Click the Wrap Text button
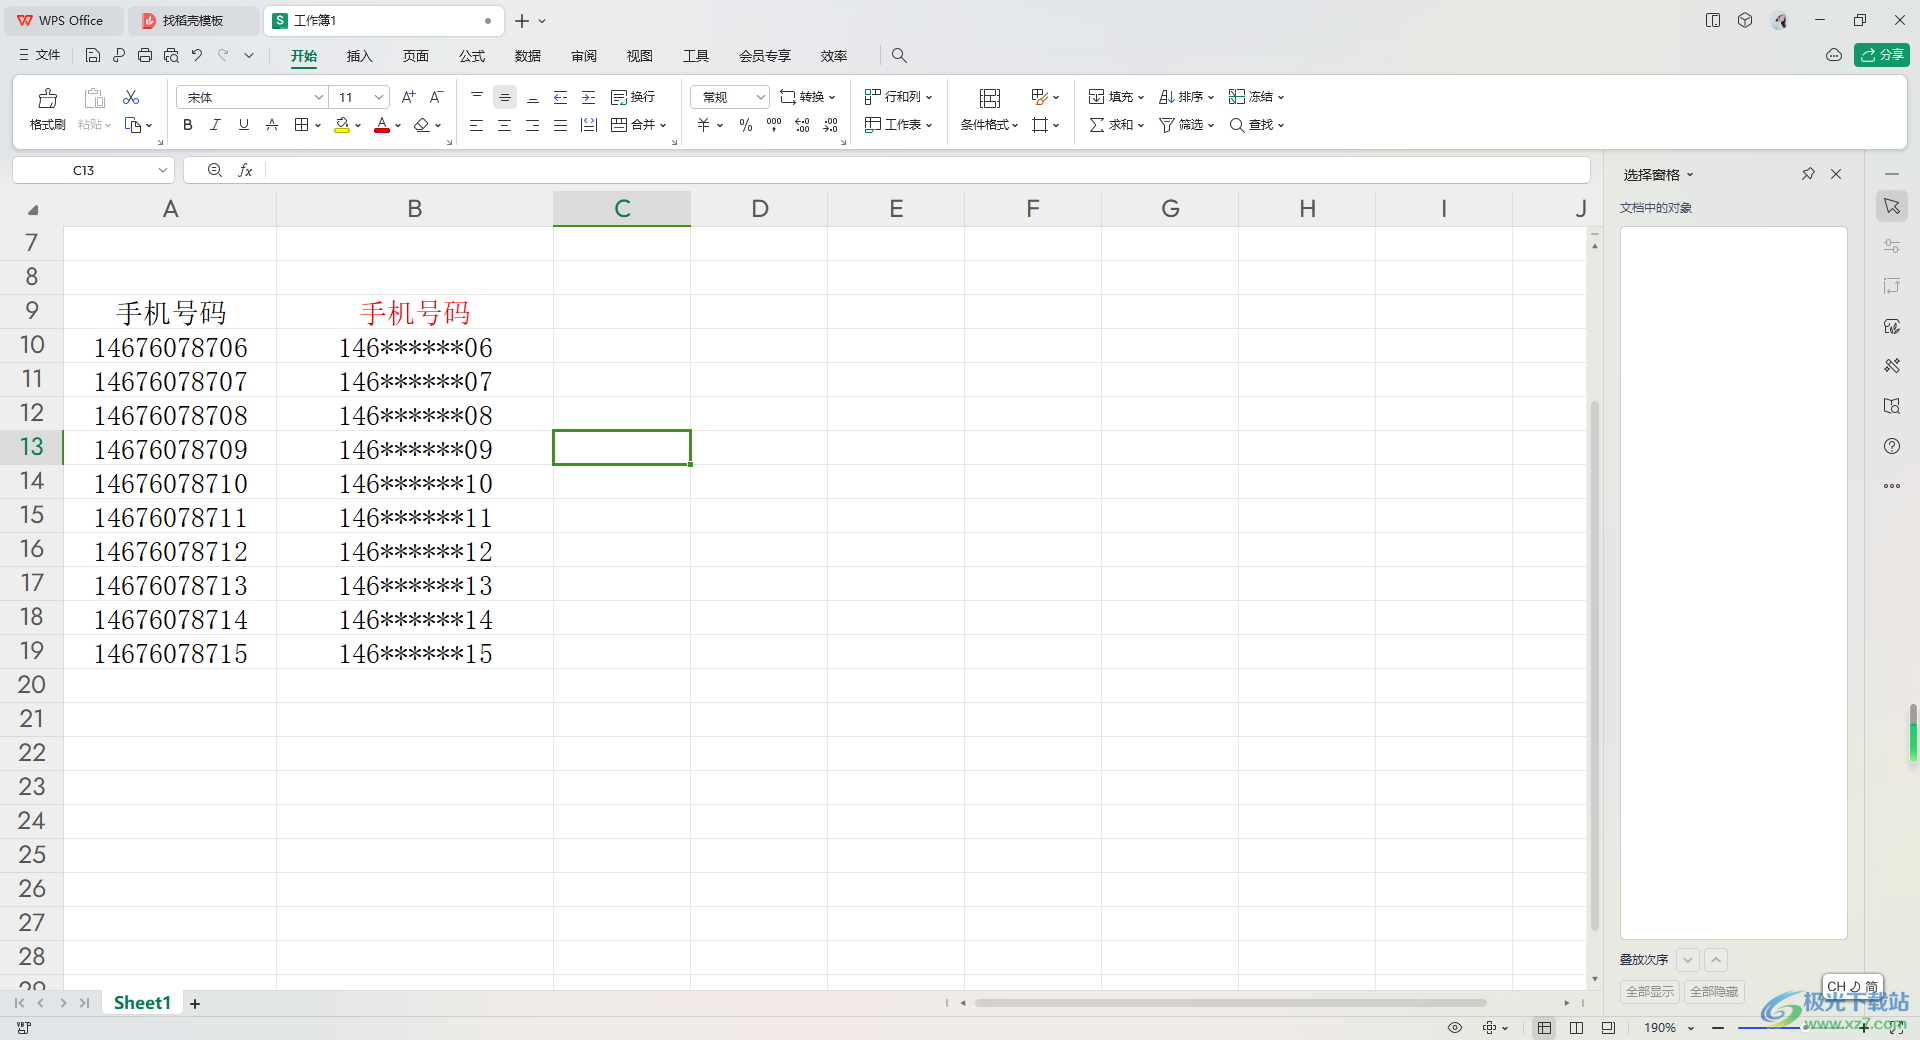Viewport: 1920px width, 1040px height. tap(633, 97)
